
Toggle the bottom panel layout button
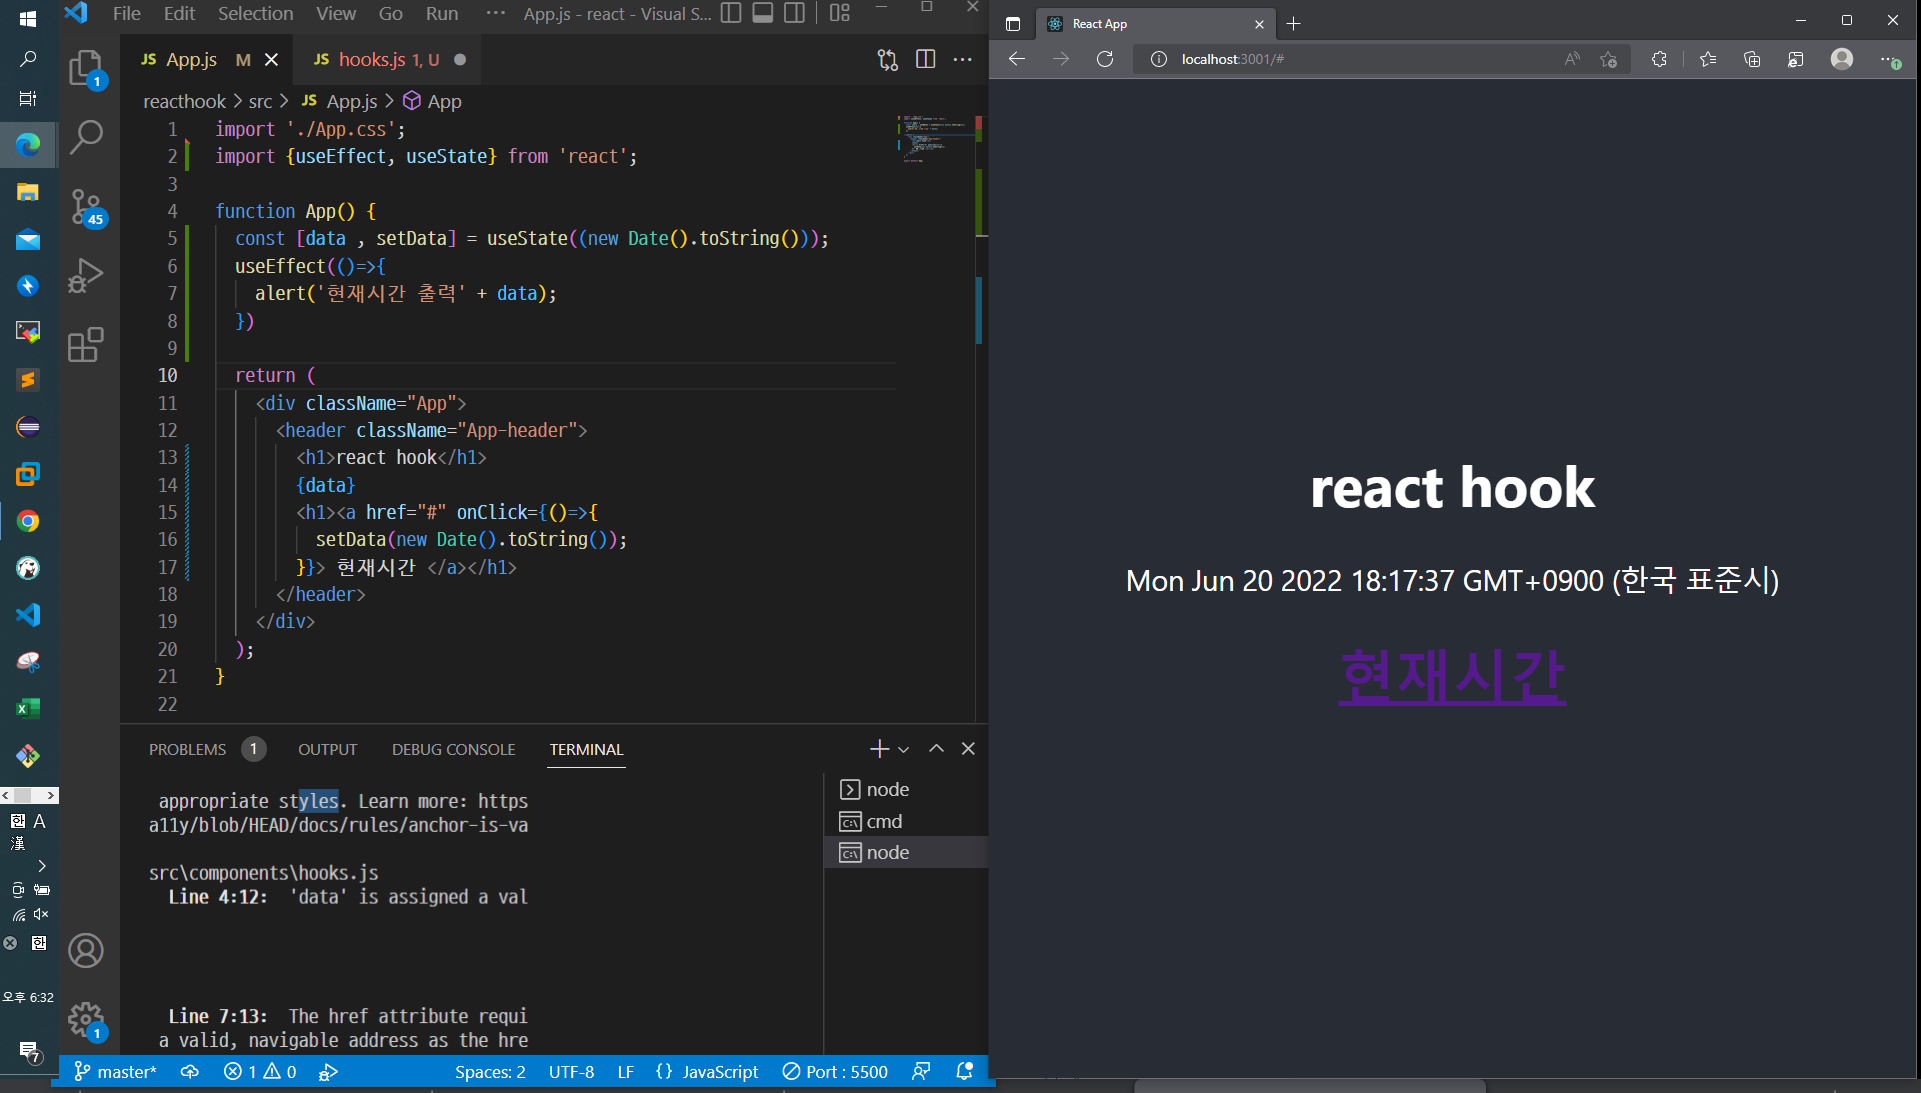coord(763,14)
